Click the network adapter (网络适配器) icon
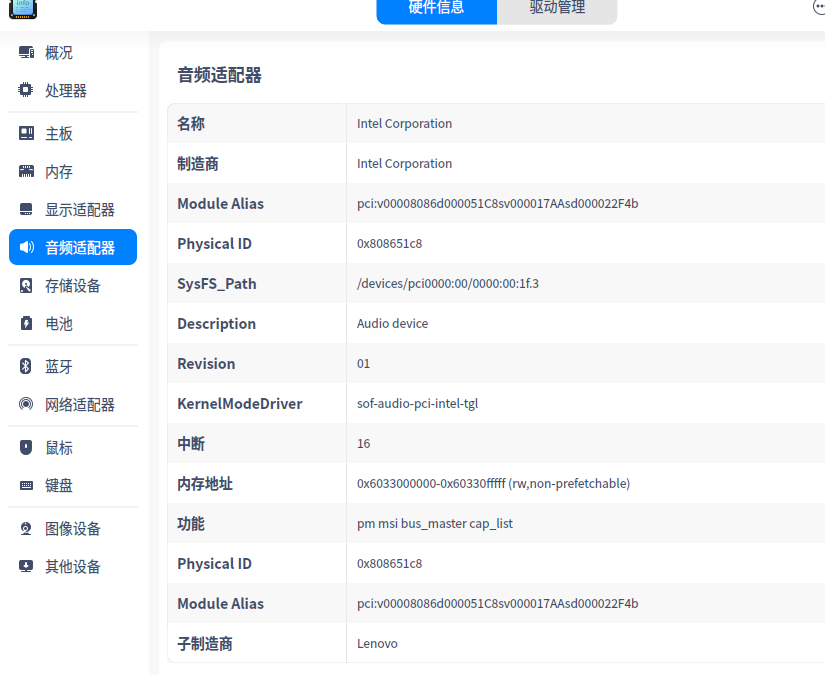 [26, 405]
